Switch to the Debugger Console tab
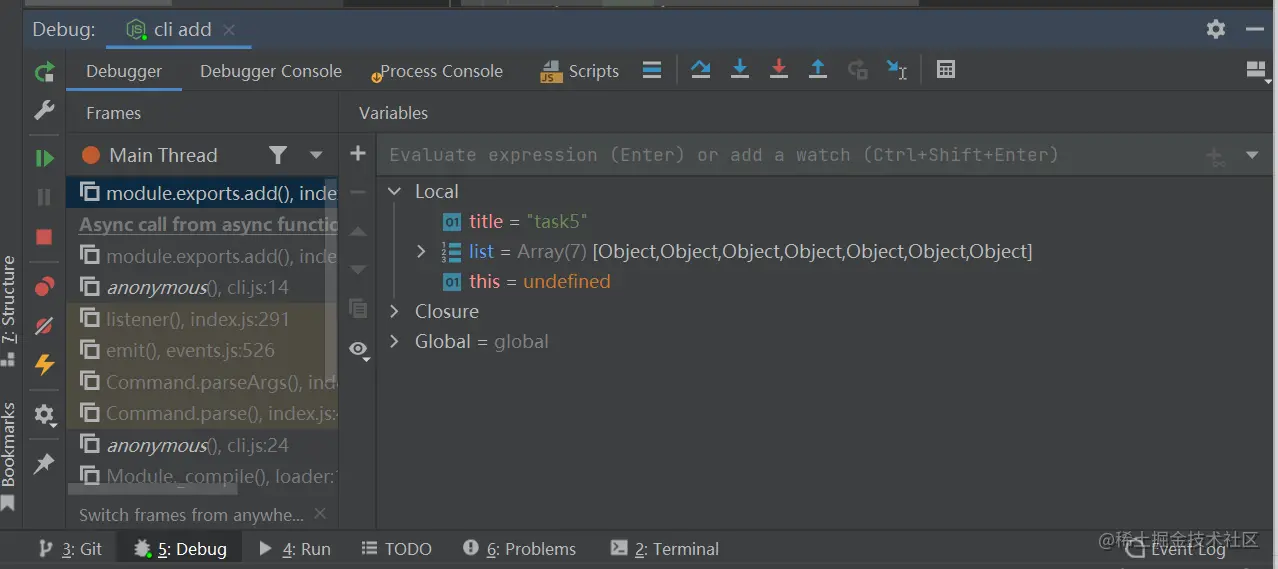The height and width of the screenshot is (569, 1278). click(271, 71)
